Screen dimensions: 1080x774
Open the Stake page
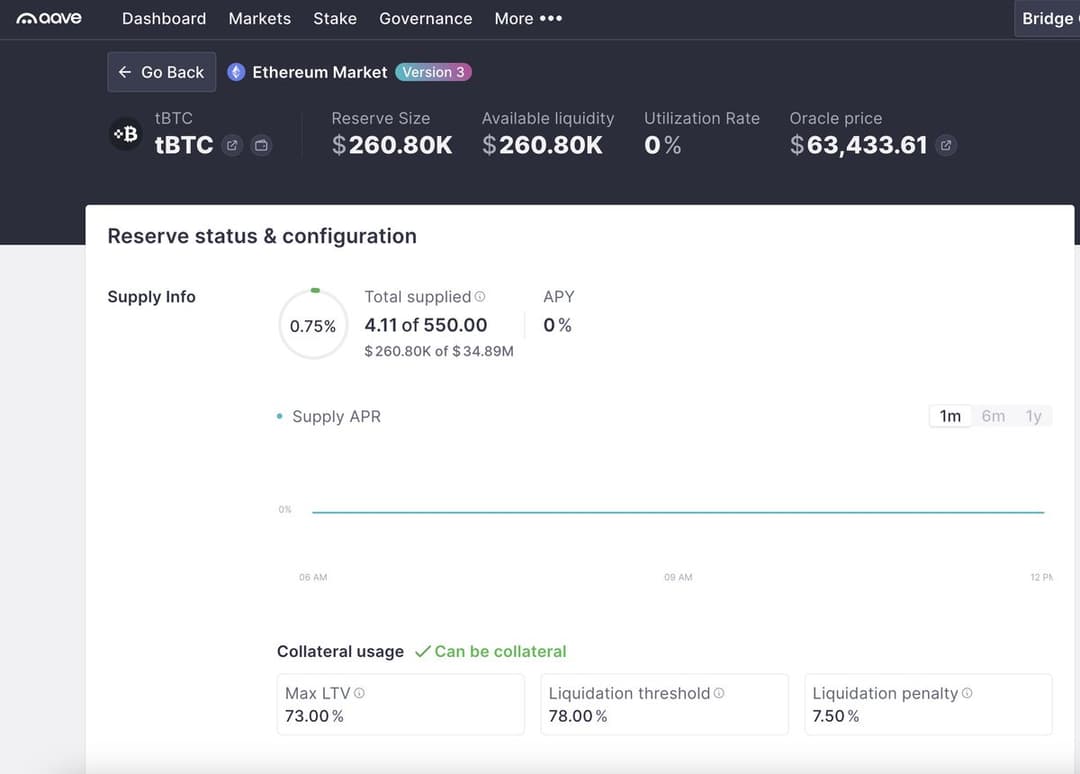click(335, 19)
